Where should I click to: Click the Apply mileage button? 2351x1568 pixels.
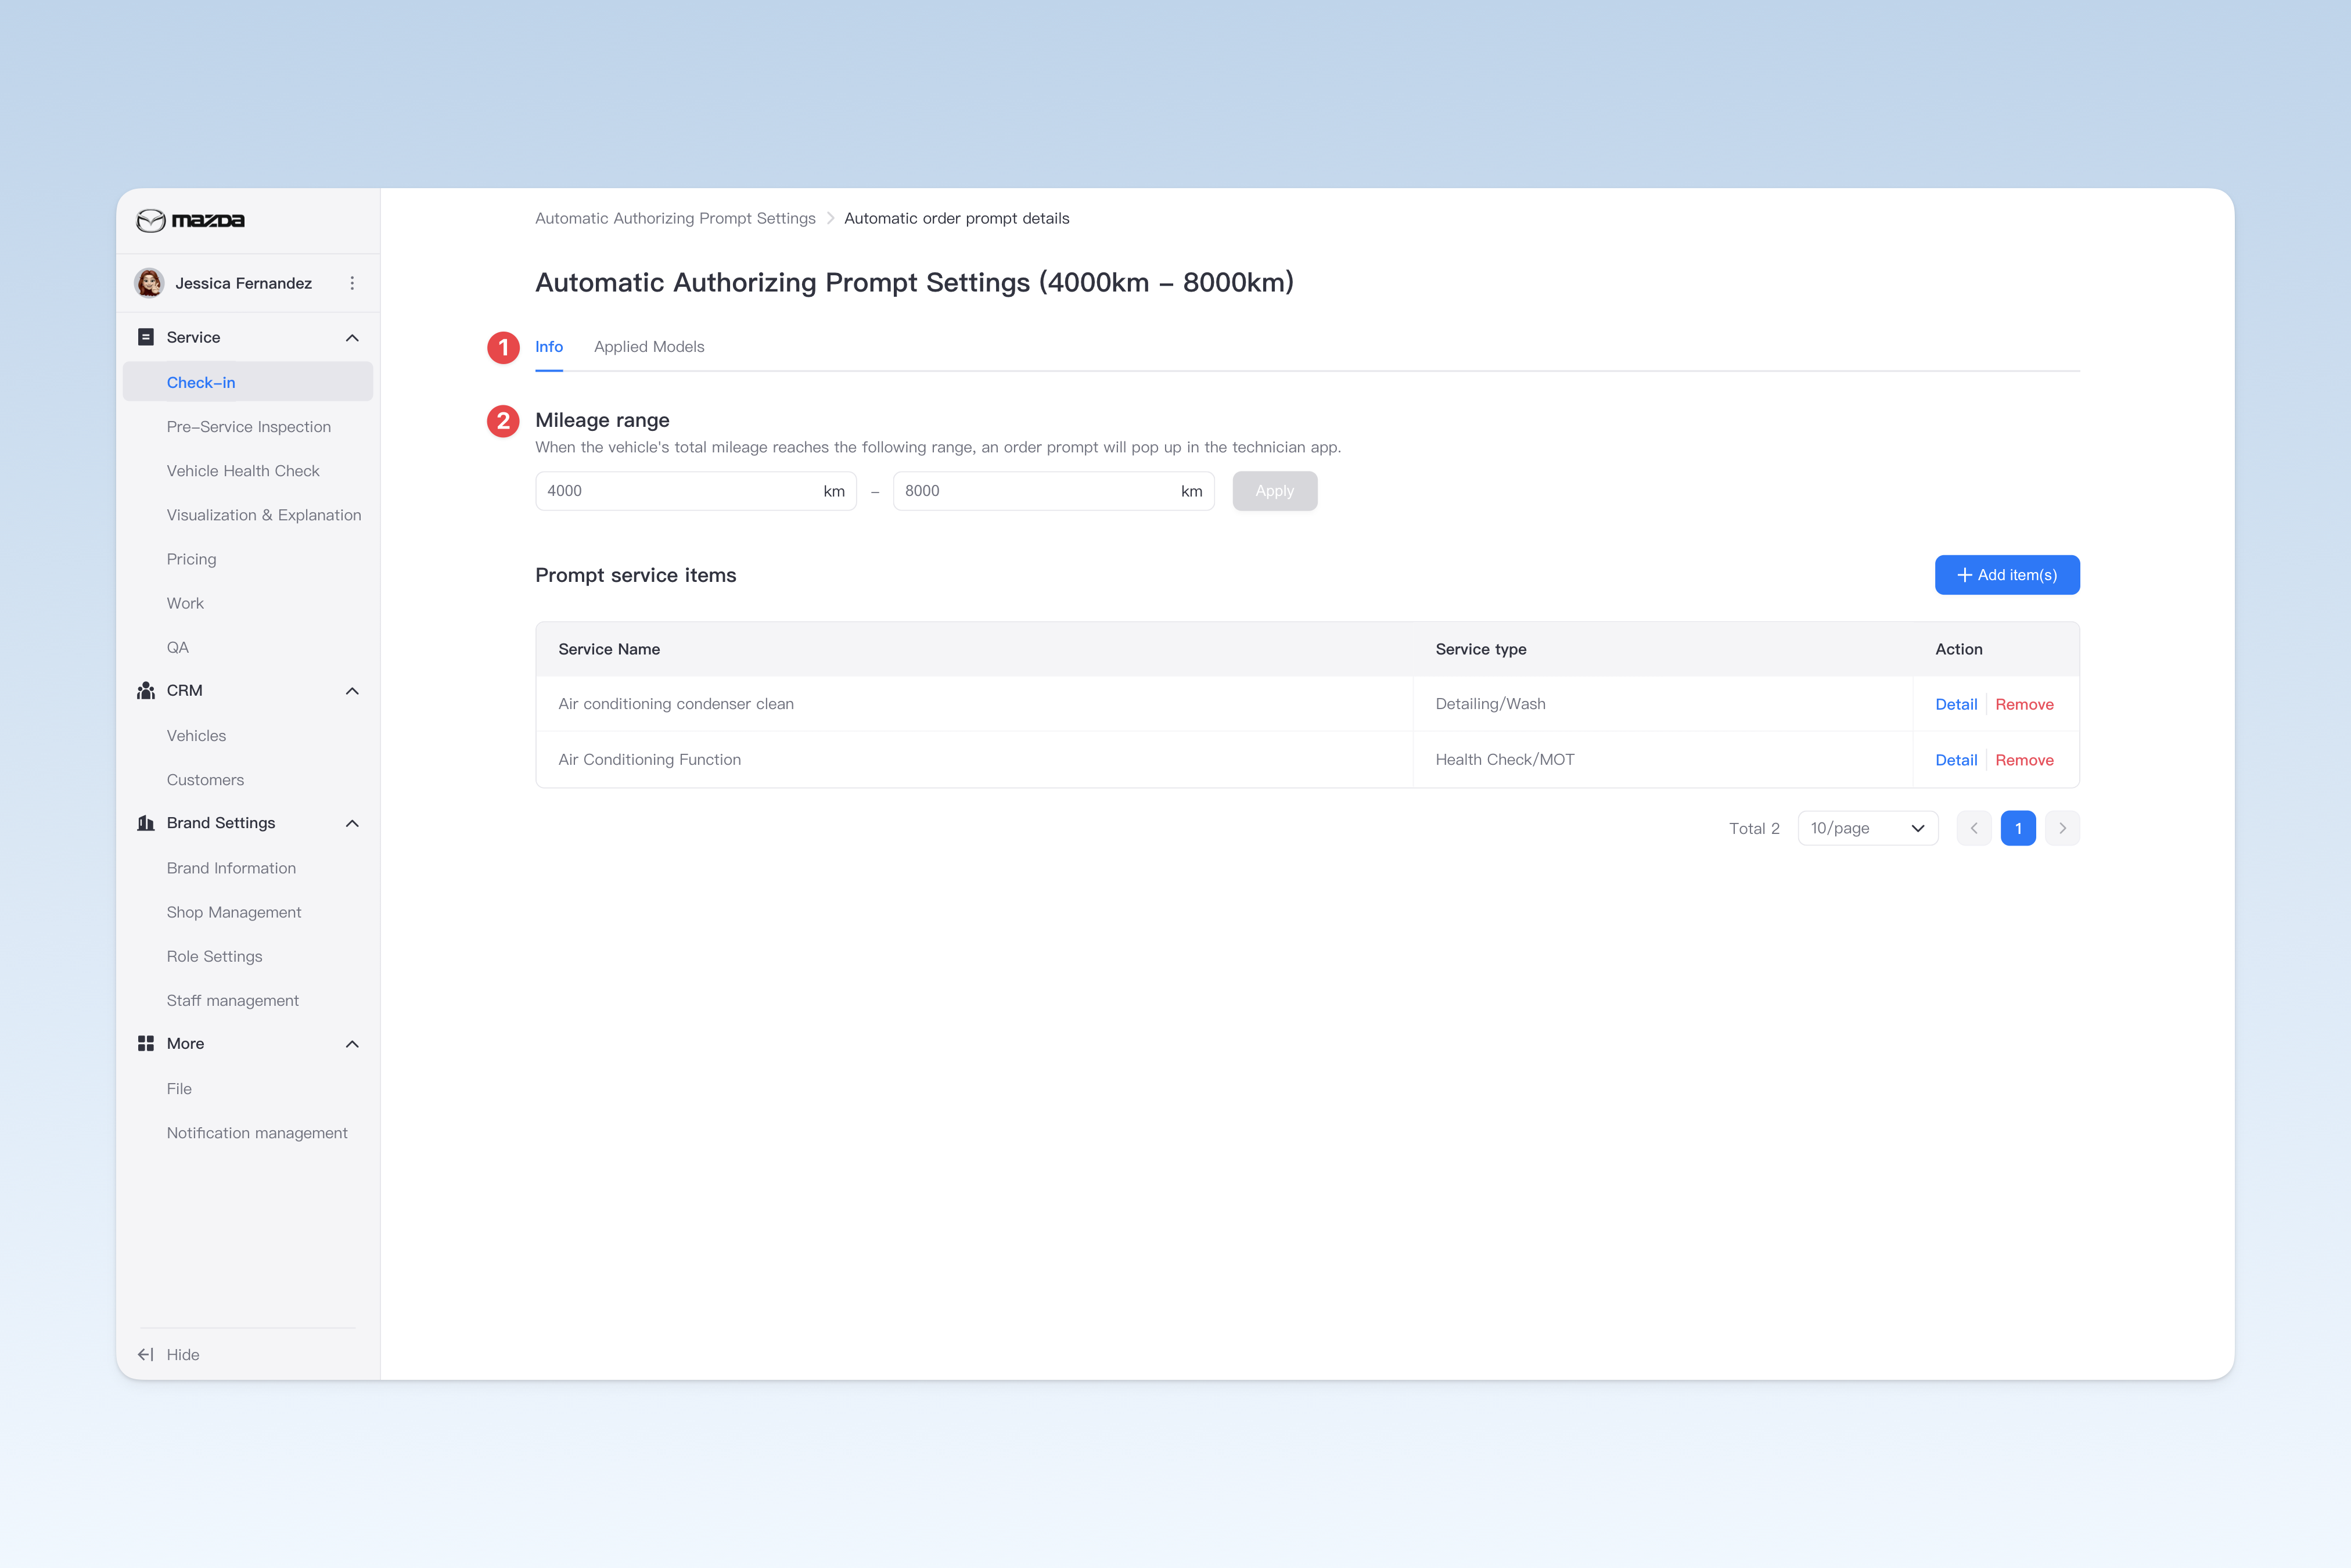[x=1275, y=491]
